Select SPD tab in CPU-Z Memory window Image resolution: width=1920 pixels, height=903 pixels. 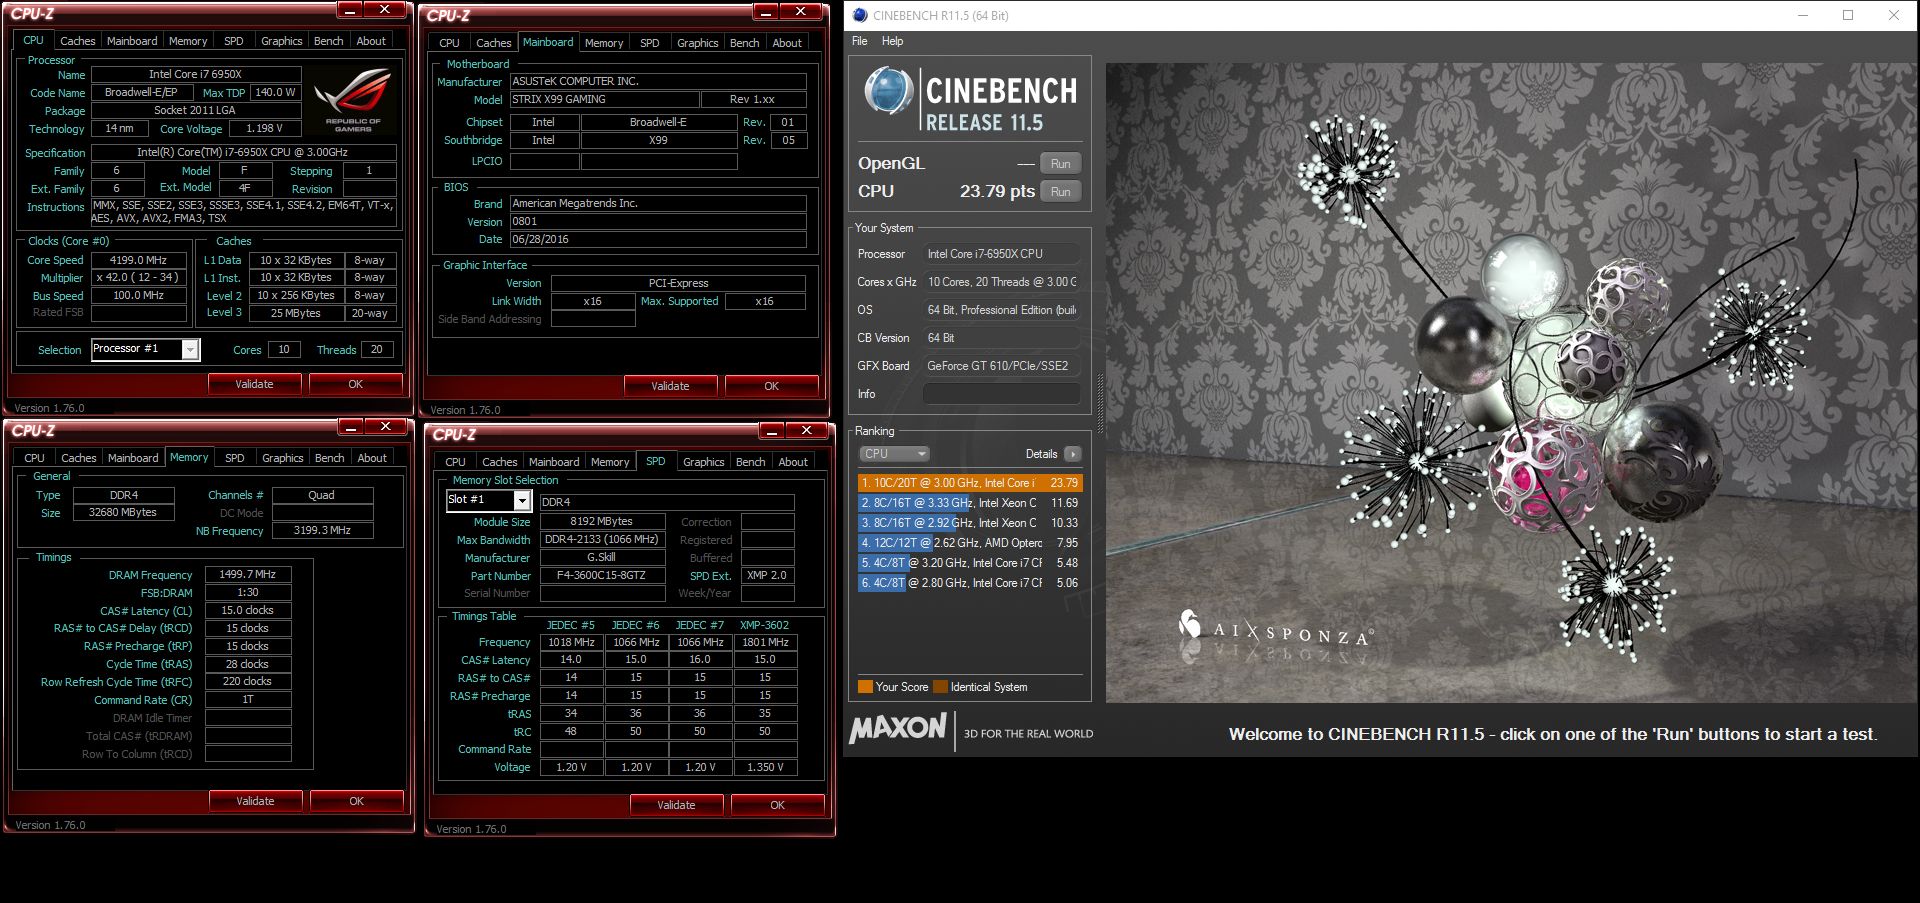pos(234,458)
